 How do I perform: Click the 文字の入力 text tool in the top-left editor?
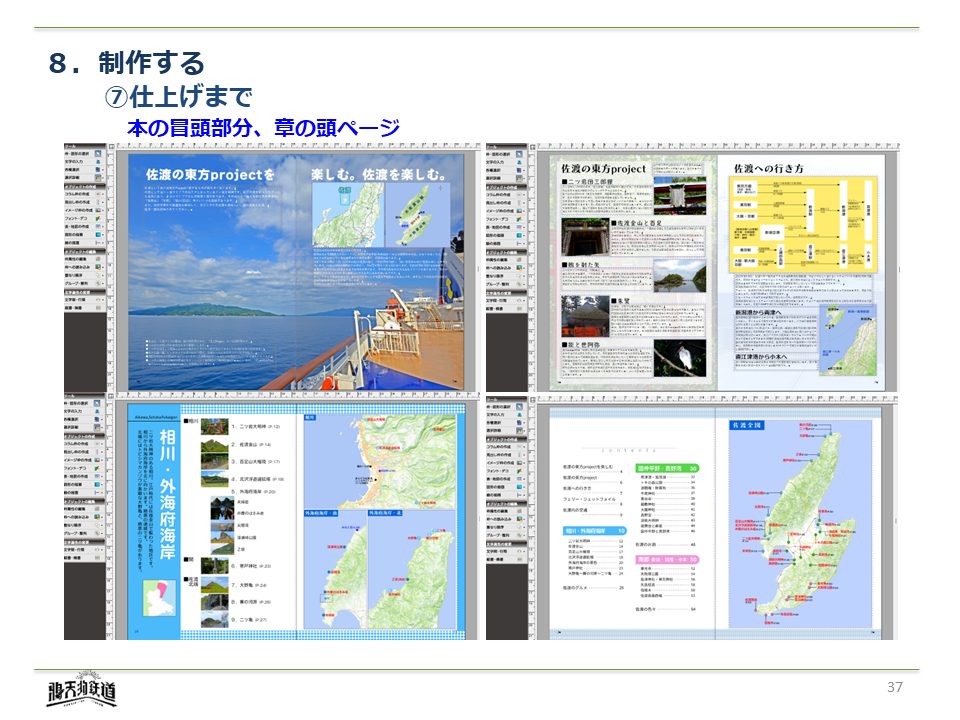(x=84, y=163)
